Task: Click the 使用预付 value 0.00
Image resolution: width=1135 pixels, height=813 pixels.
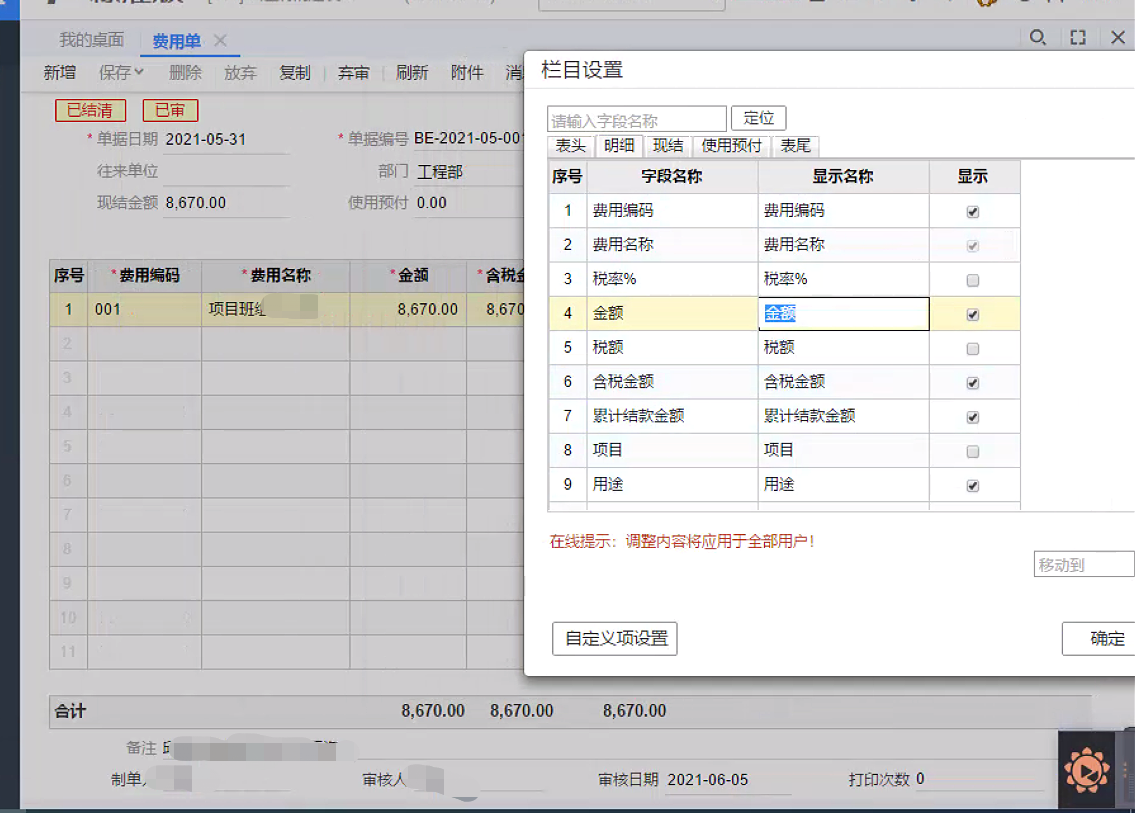Action: pos(431,203)
